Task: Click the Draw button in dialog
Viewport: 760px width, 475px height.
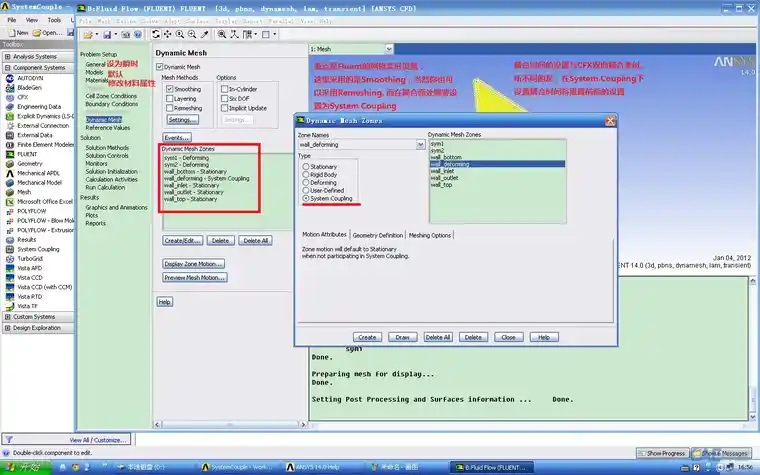Action: pos(402,337)
